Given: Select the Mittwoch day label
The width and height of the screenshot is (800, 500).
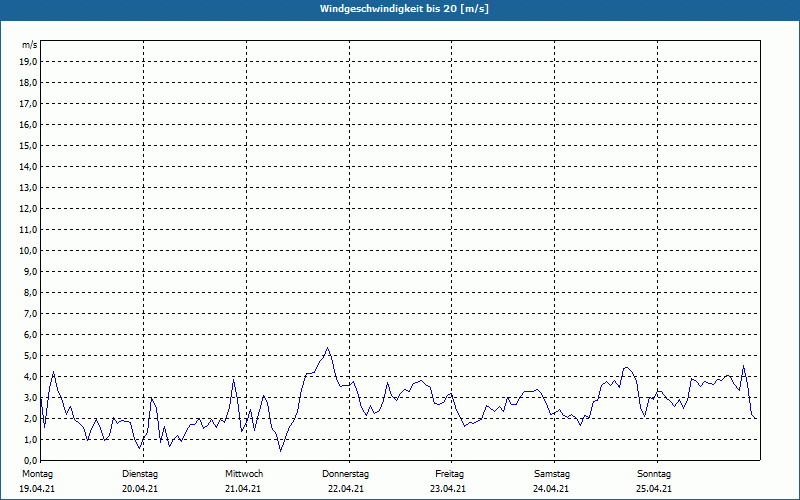Looking at the screenshot, I should 244,474.
